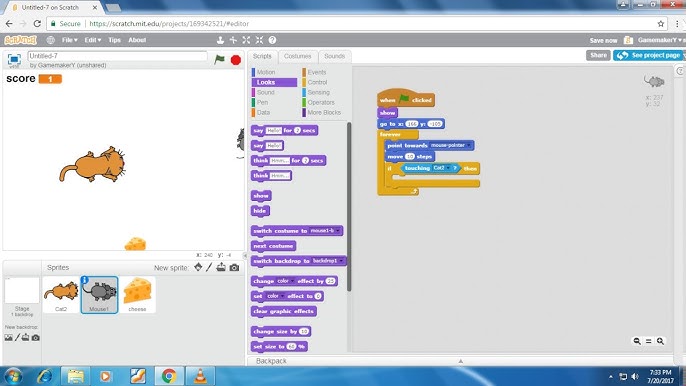Screen dimensions: 686x386
Task: Select the More Blocks category
Action: (324, 112)
